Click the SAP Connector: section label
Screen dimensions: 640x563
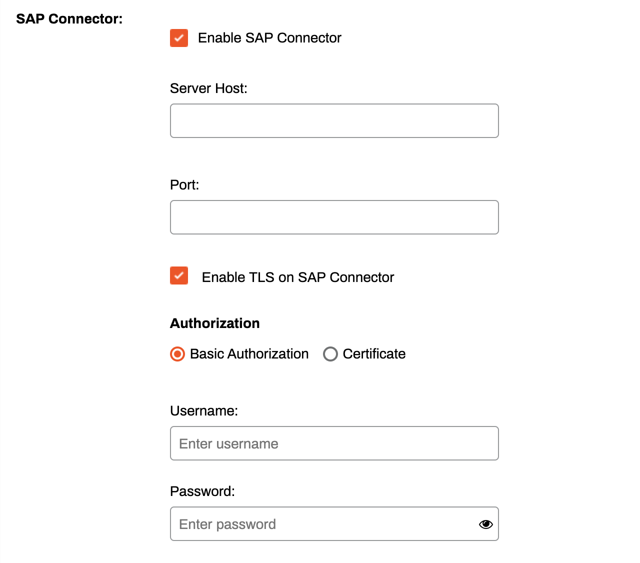tap(69, 19)
